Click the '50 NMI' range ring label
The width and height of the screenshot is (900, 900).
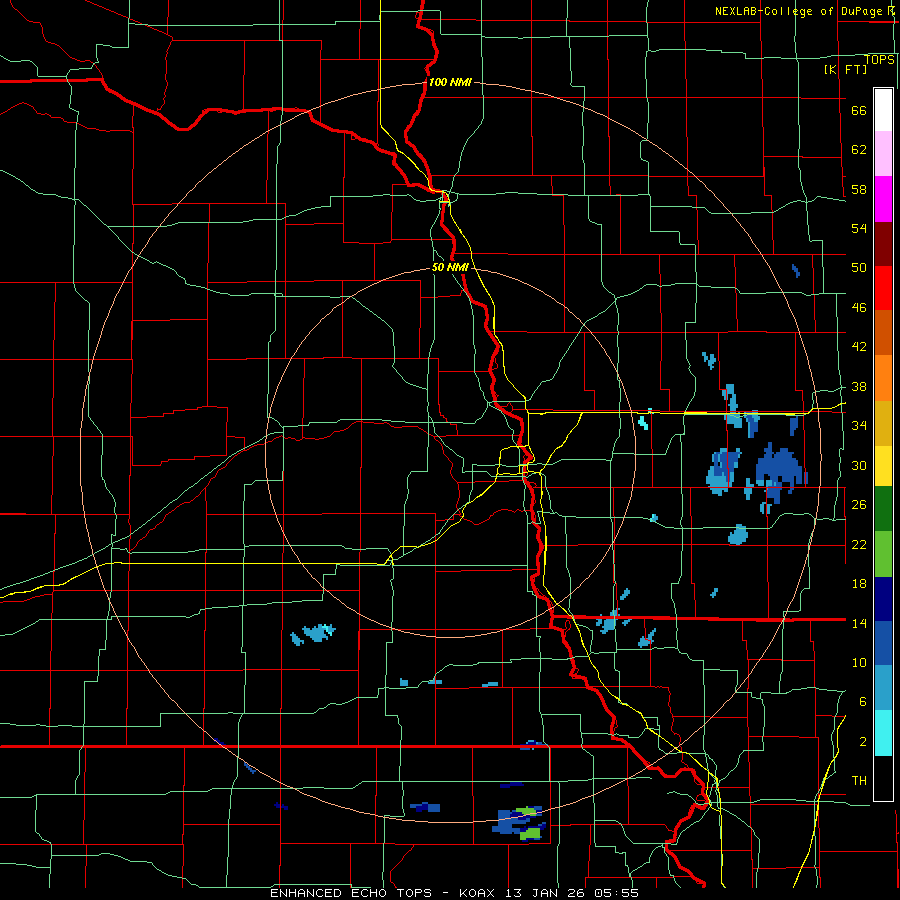[x=450, y=267]
